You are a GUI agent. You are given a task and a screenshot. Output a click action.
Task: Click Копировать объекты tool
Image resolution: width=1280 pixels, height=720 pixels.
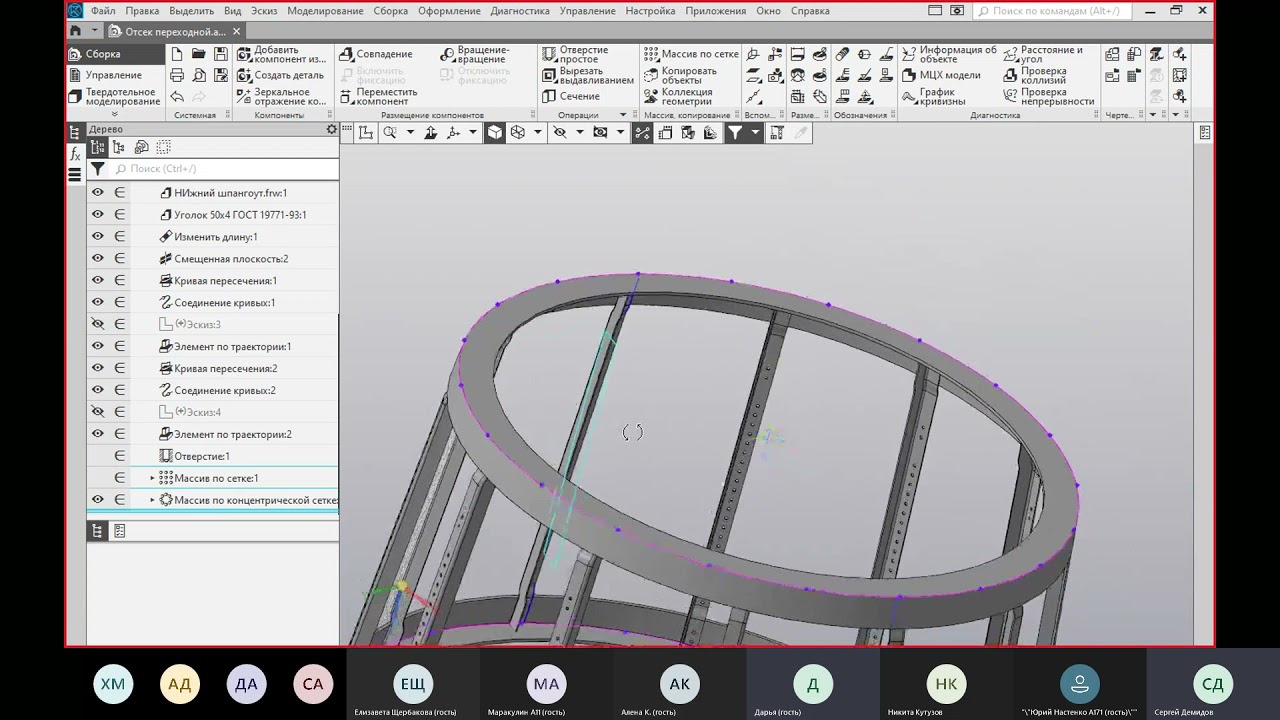681,75
